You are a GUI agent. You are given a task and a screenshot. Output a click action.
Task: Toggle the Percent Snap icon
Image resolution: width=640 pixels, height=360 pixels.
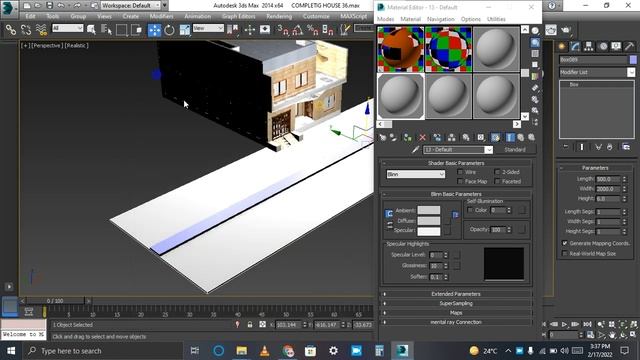coord(313,30)
